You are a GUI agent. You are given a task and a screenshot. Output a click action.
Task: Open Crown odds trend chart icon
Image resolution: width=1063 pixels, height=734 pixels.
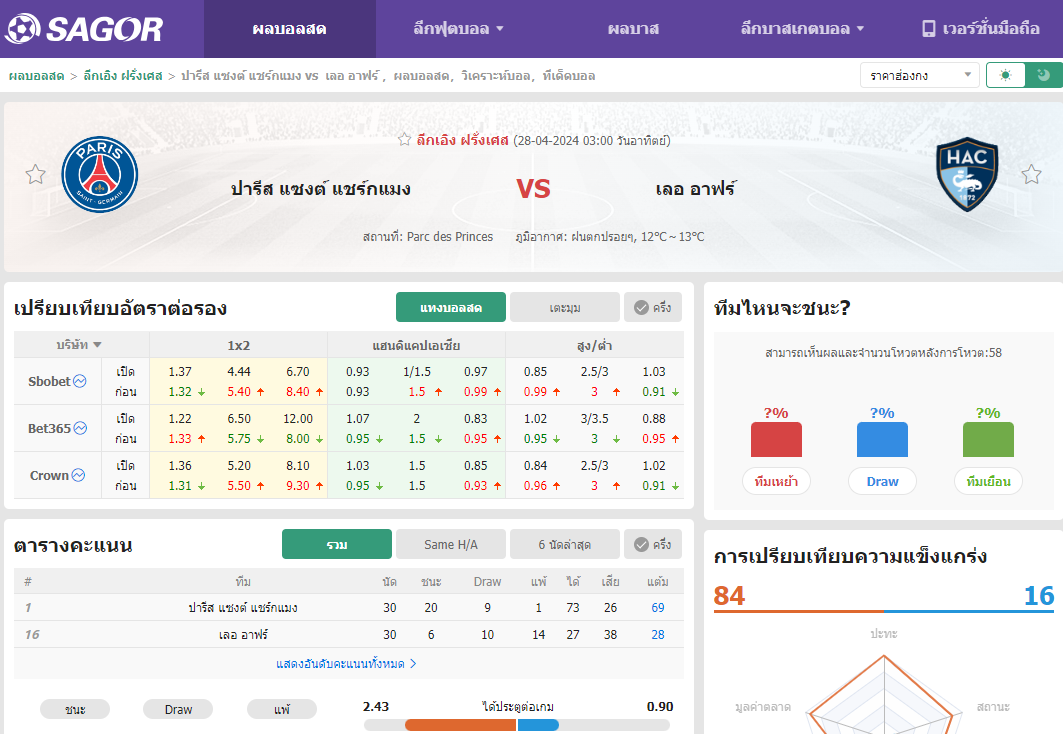(79, 475)
